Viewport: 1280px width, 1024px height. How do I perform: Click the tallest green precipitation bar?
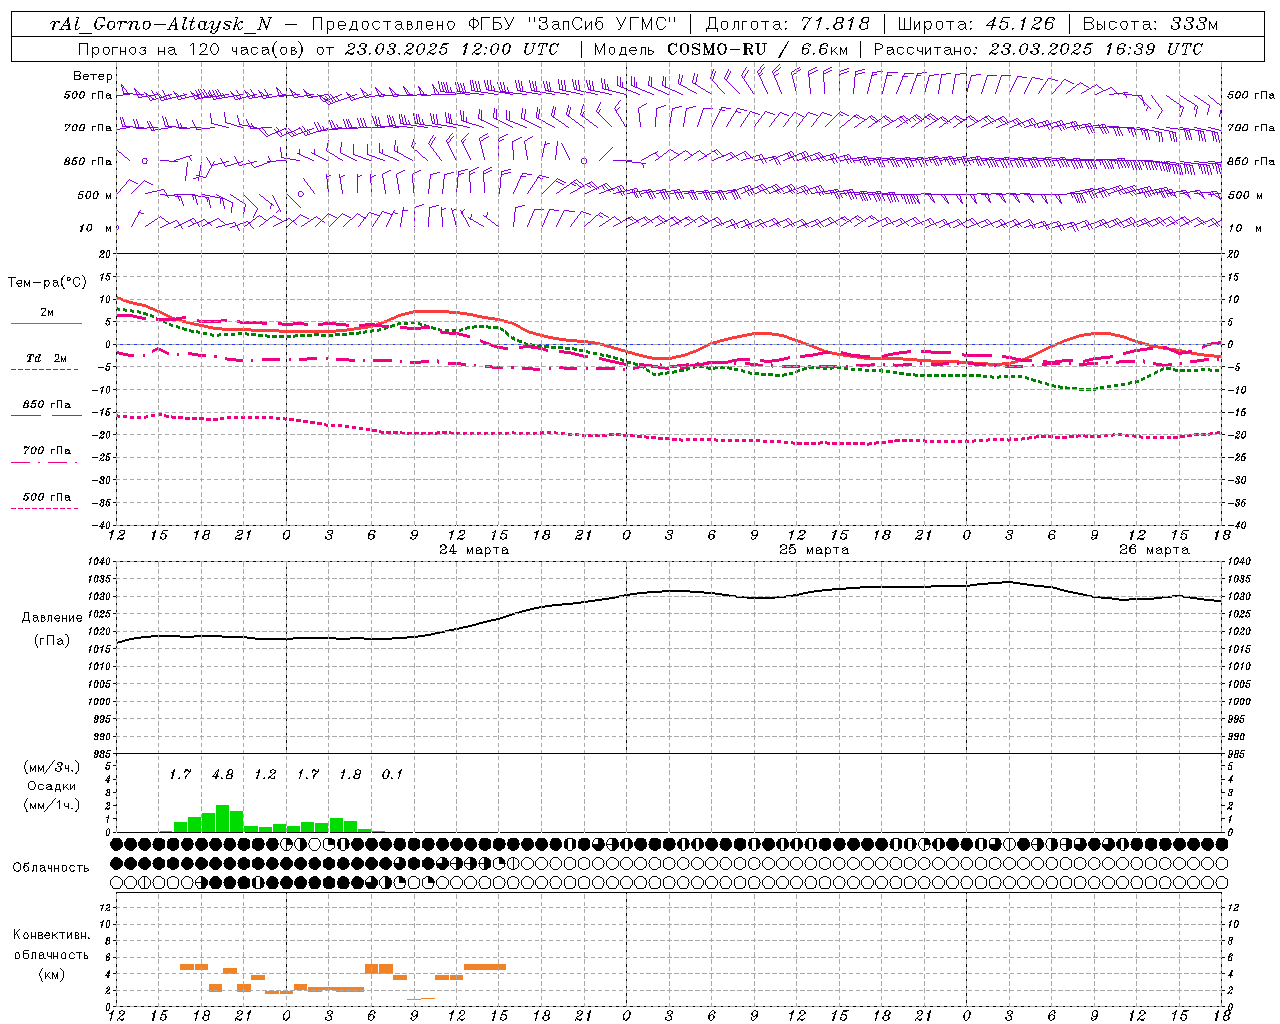coord(222,818)
